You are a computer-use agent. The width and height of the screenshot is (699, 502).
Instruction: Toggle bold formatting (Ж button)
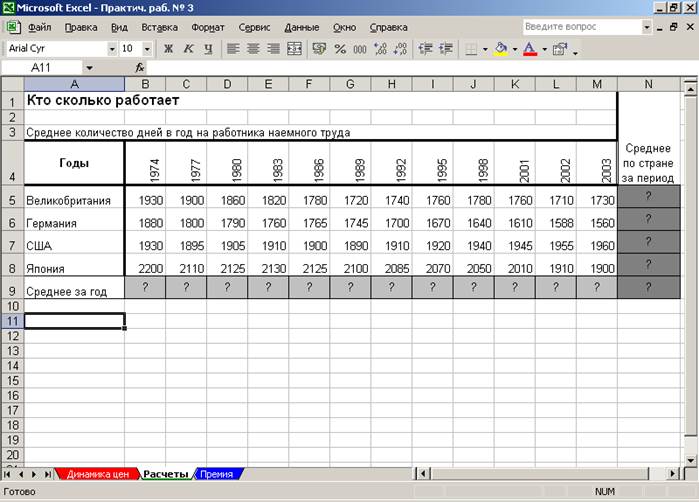pos(169,48)
